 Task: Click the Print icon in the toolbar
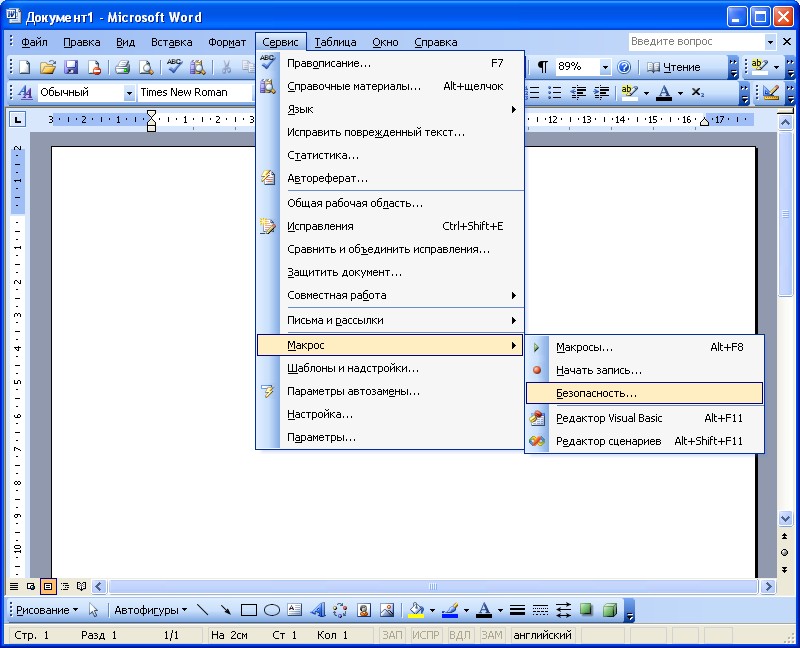coord(122,67)
